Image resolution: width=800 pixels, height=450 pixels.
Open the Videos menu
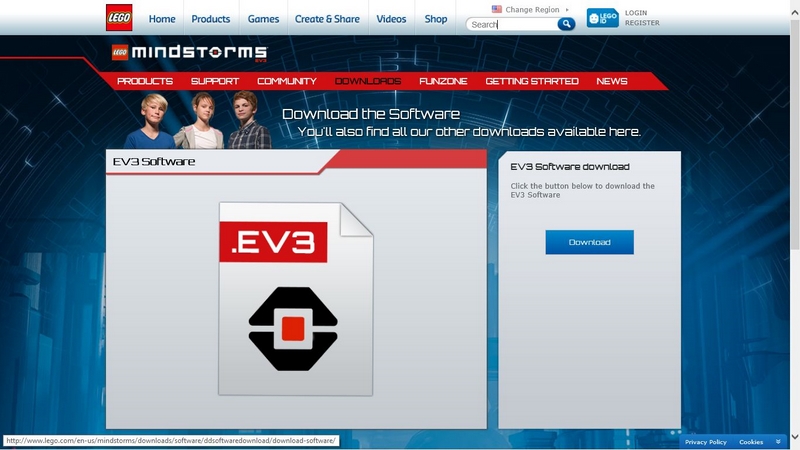[x=391, y=19]
